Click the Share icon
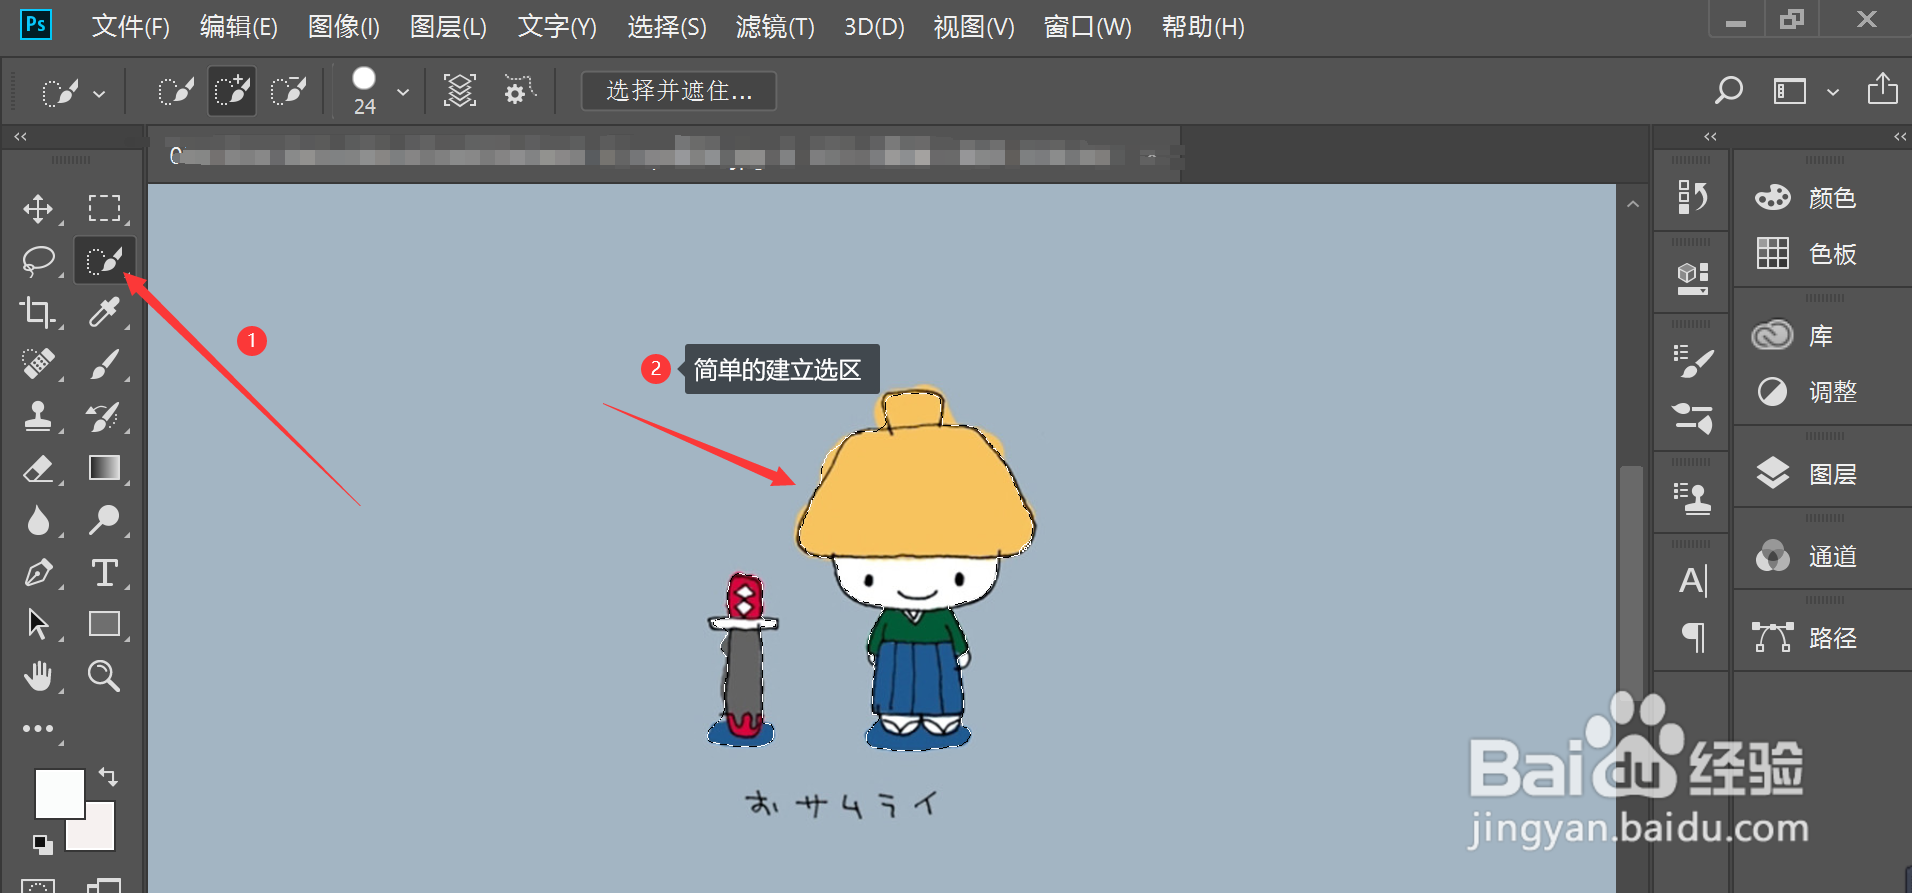1912x893 pixels. [x=1882, y=89]
